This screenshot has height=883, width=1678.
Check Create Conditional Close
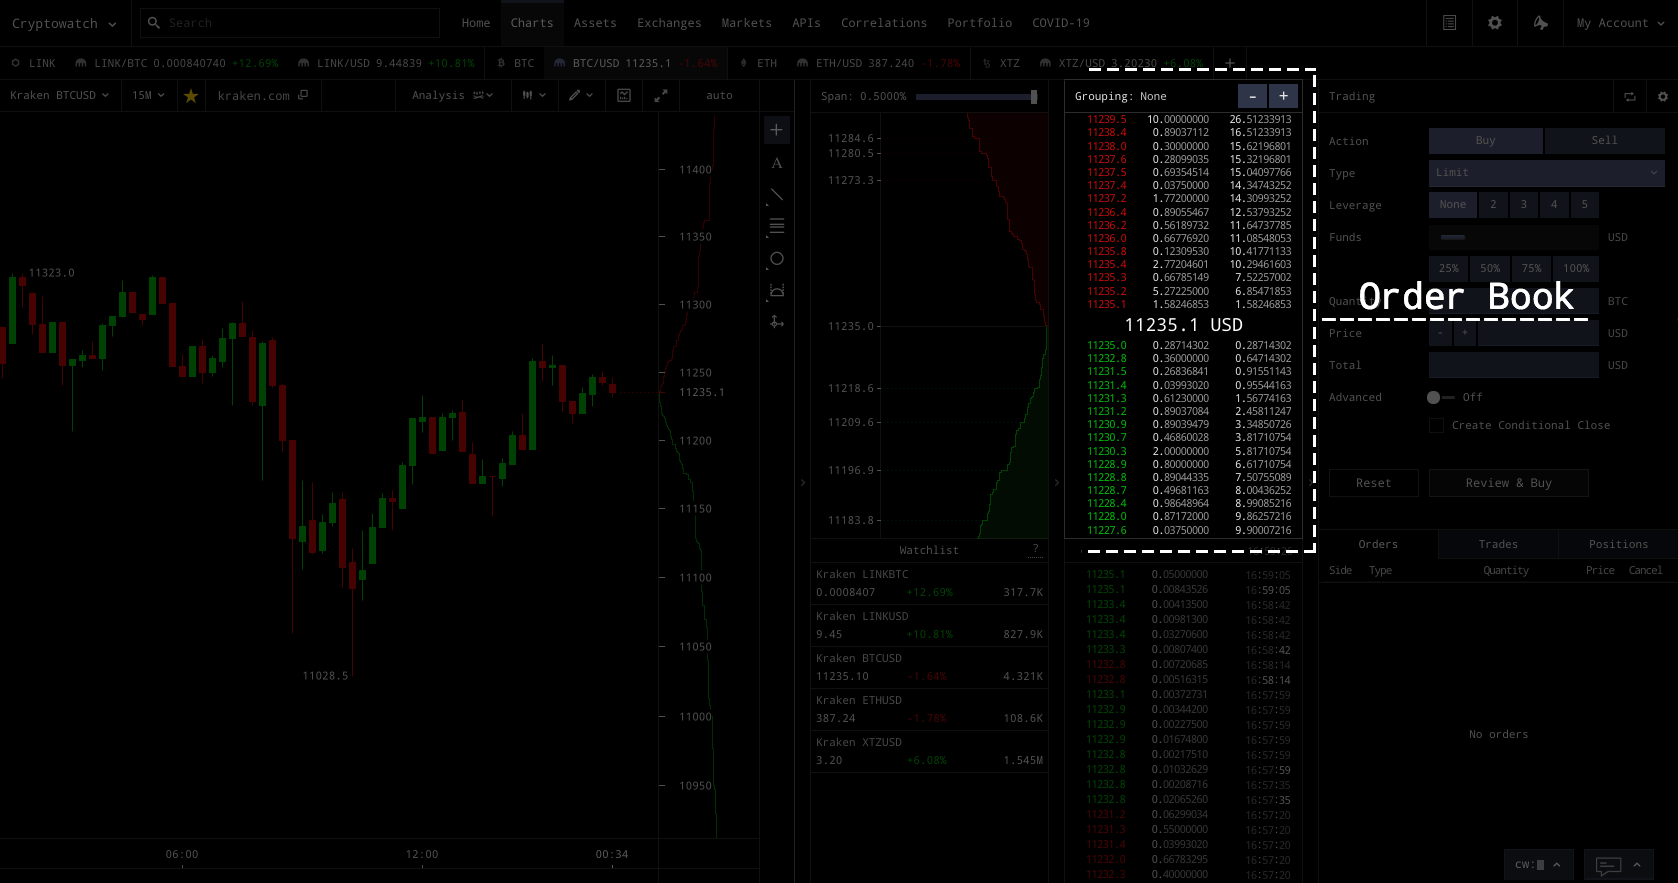(1436, 425)
